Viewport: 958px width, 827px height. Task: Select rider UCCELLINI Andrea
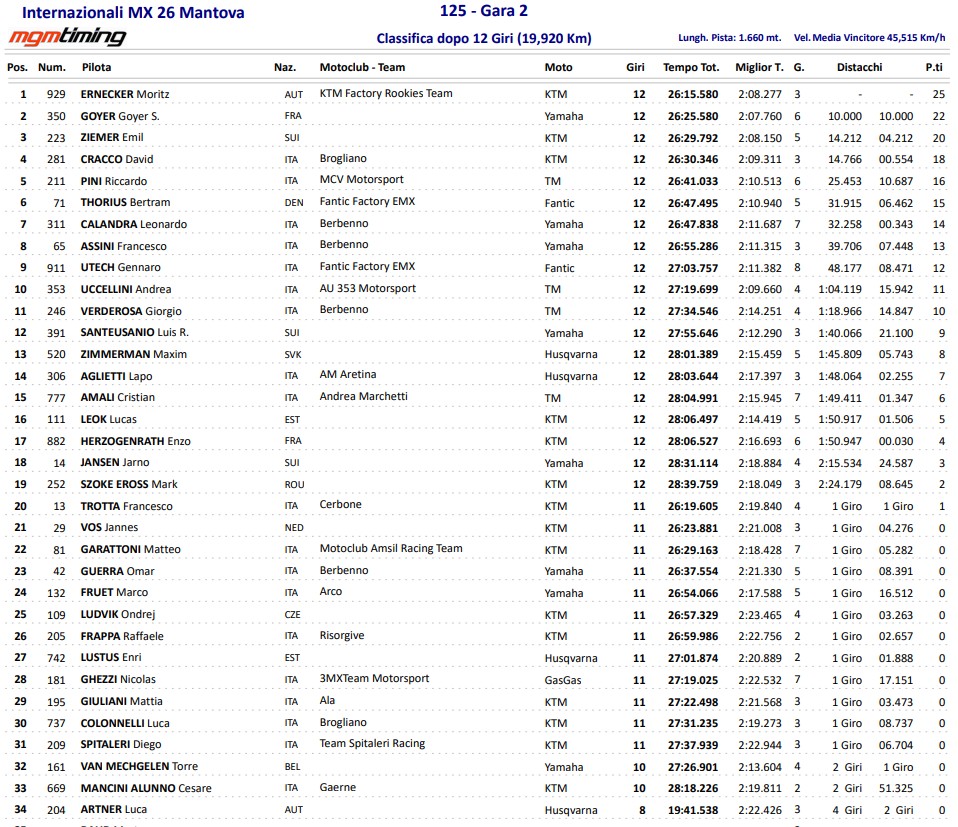[x=125, y=289]
